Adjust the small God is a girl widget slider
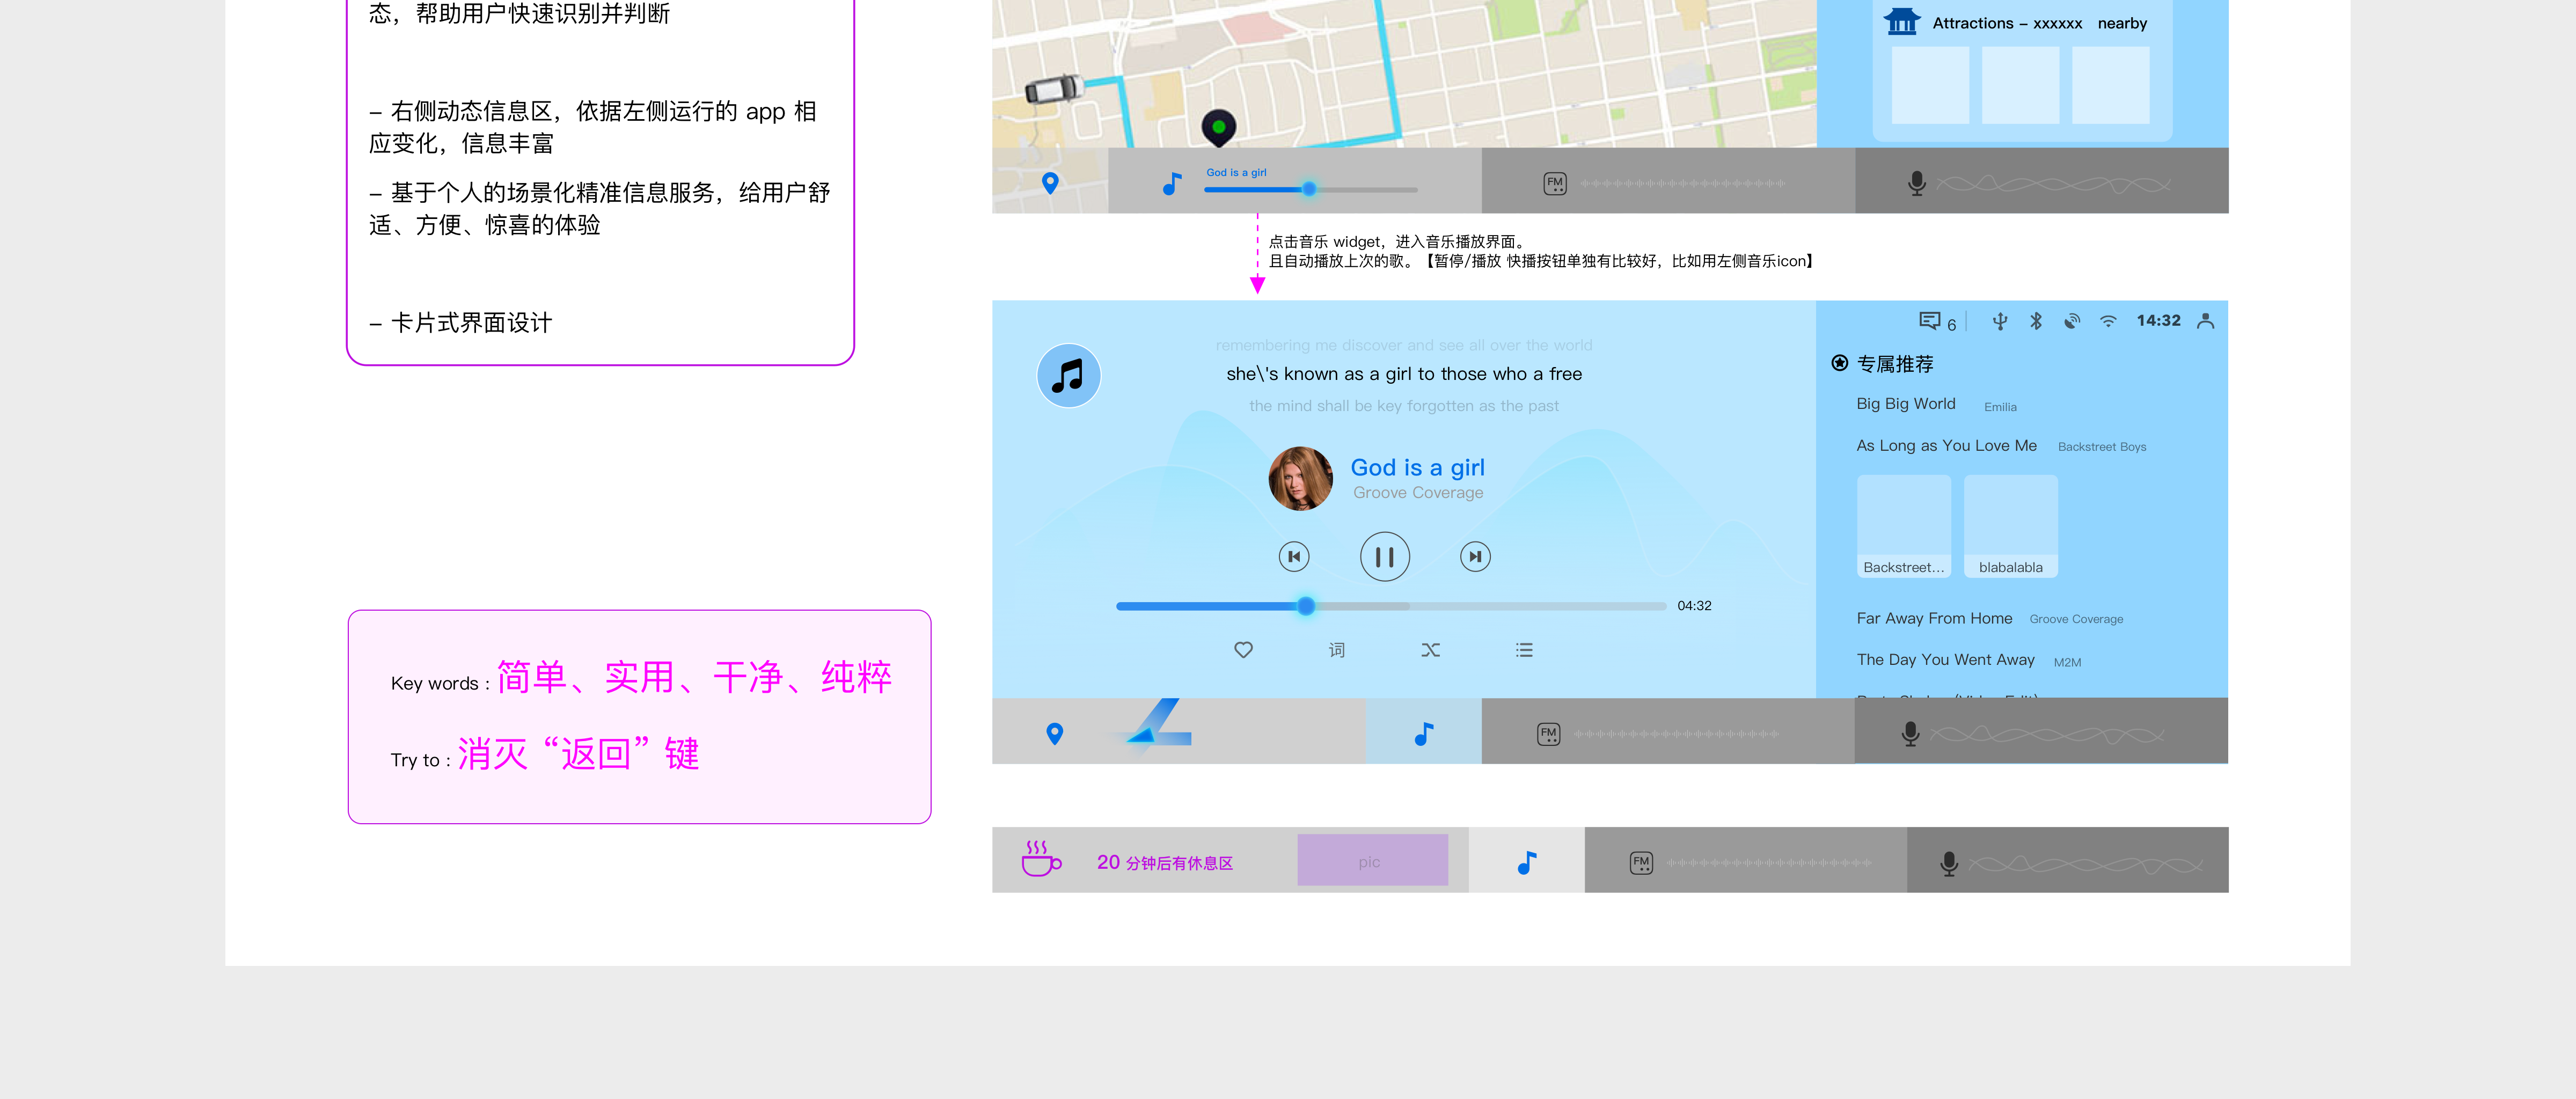 tap(1310, 189)
